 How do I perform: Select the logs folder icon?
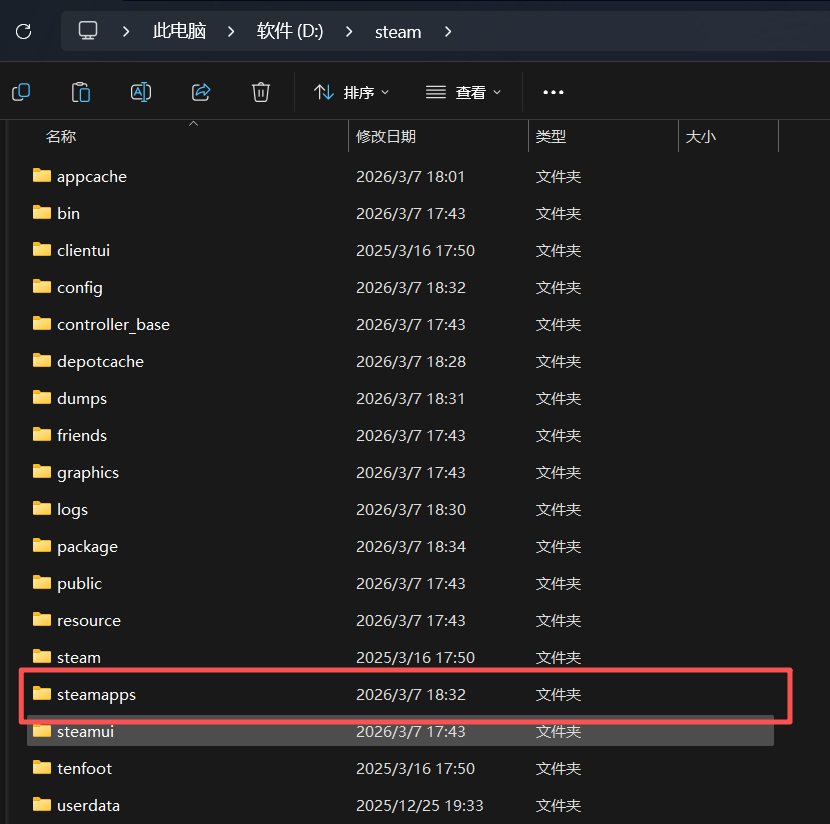pos(42,508)
